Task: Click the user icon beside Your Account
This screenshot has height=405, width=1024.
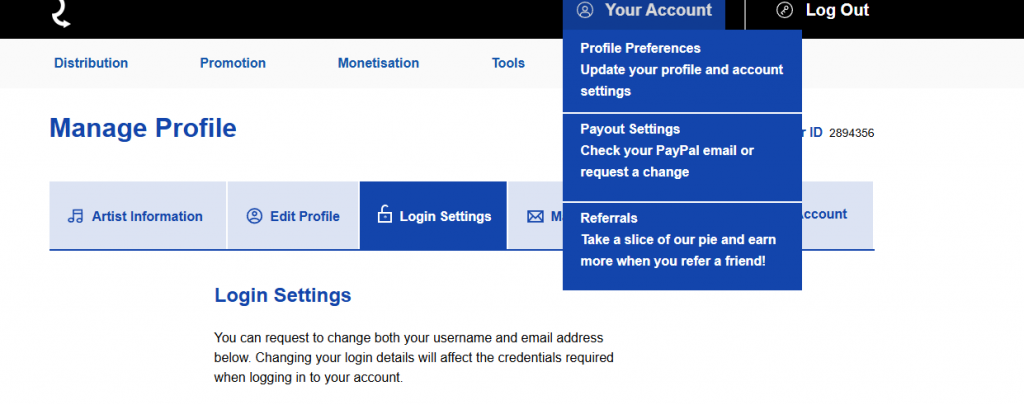Action: [x=586, y=10]
